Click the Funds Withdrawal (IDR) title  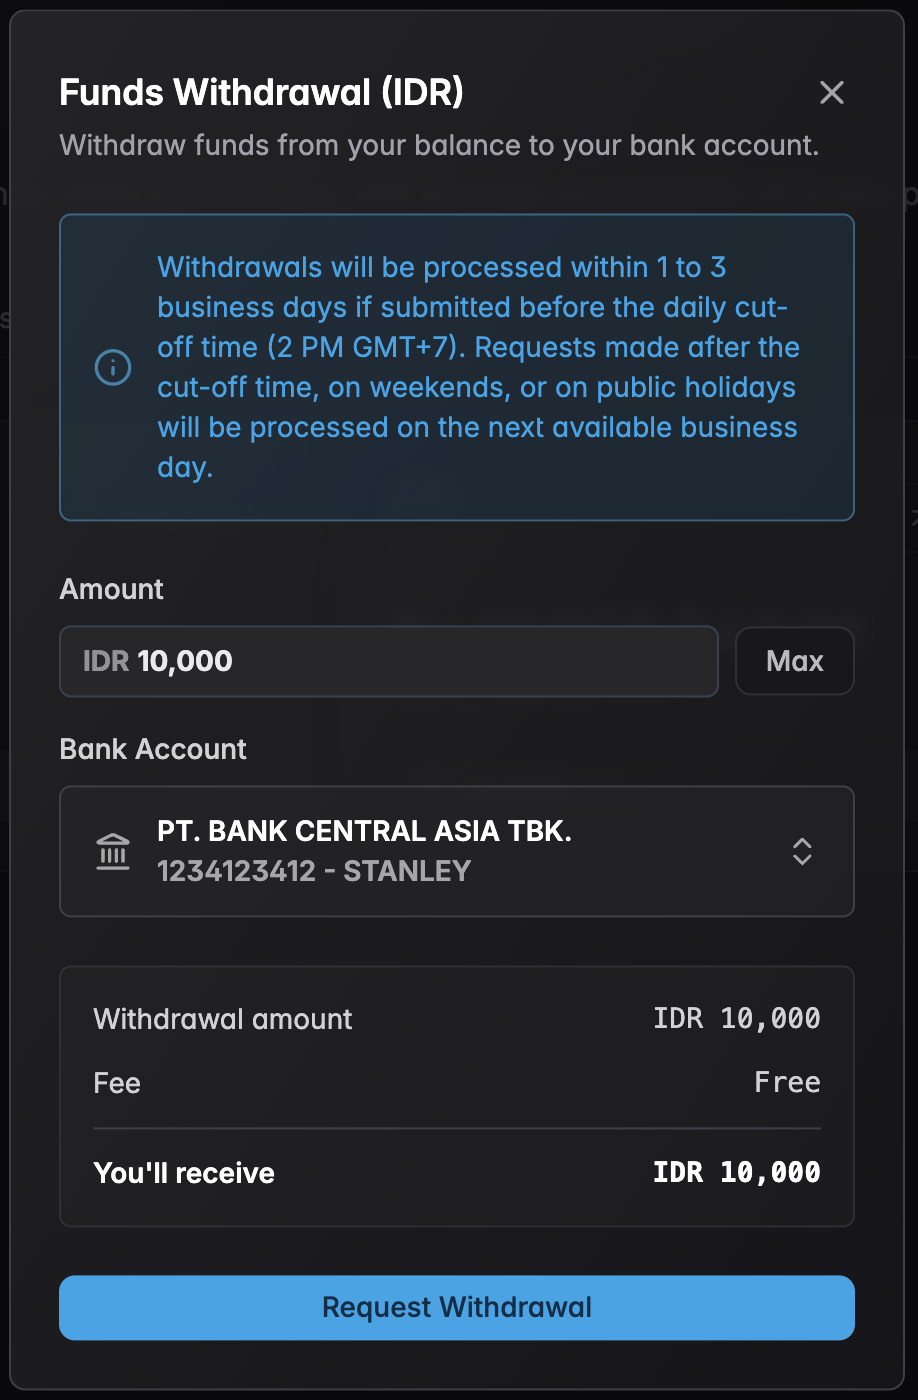[263, 92]
